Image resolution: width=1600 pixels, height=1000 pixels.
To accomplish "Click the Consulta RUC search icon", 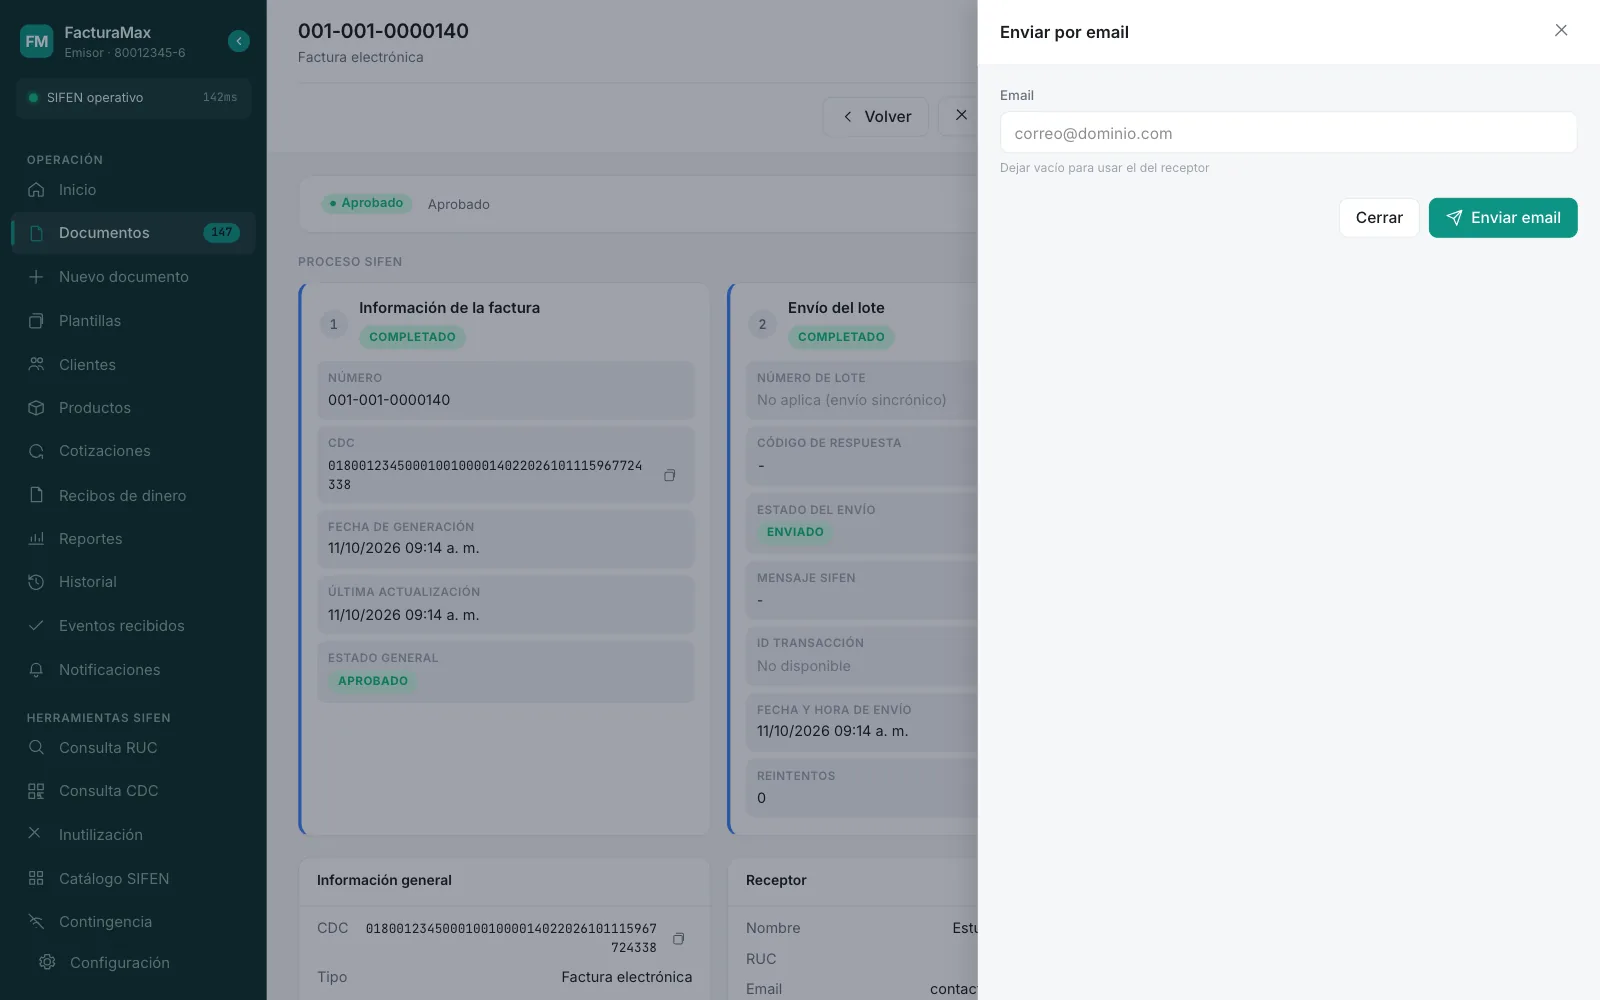I will click(36, 747).
